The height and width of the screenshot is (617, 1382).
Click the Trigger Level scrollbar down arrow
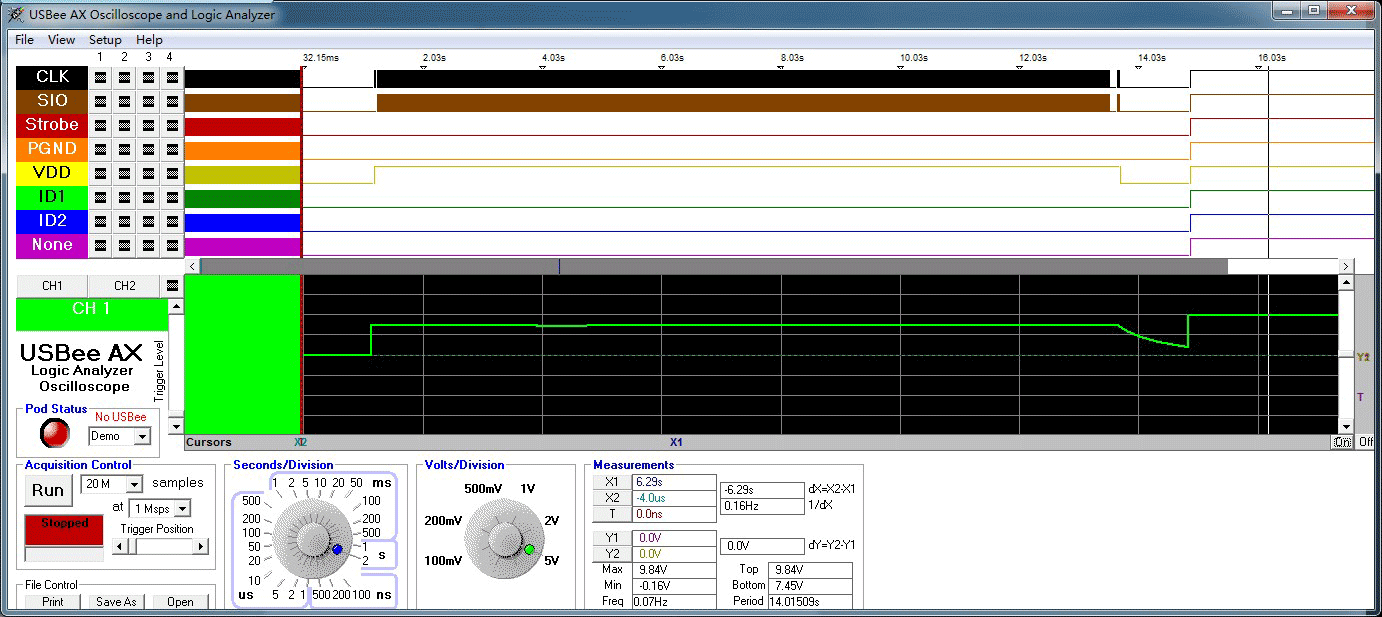176,425
